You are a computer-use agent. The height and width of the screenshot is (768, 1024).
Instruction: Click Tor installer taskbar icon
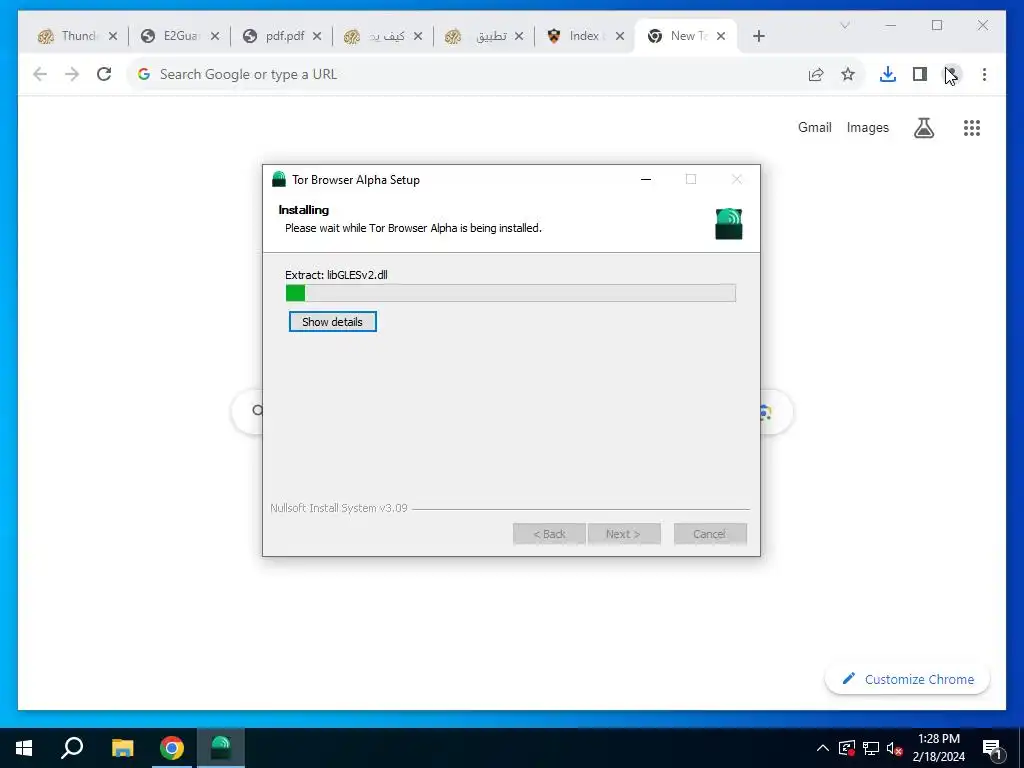point(221,748)
